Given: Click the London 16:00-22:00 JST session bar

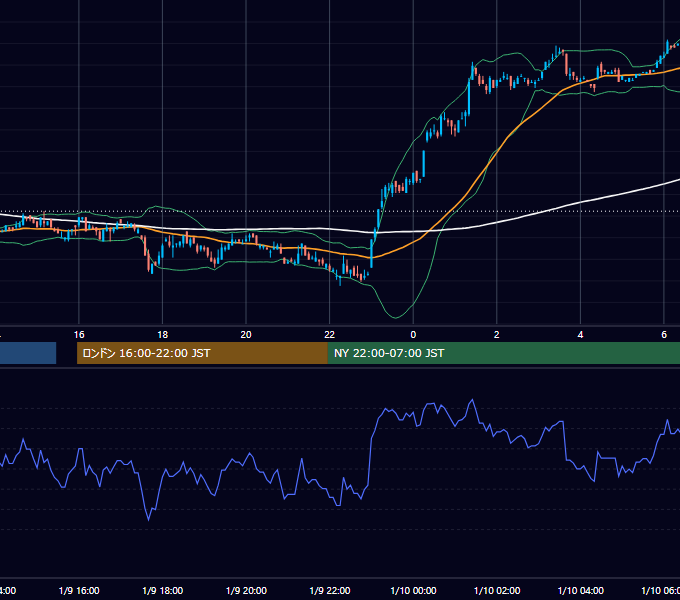Looking at the screenshot, I should (x=202, y=353).
